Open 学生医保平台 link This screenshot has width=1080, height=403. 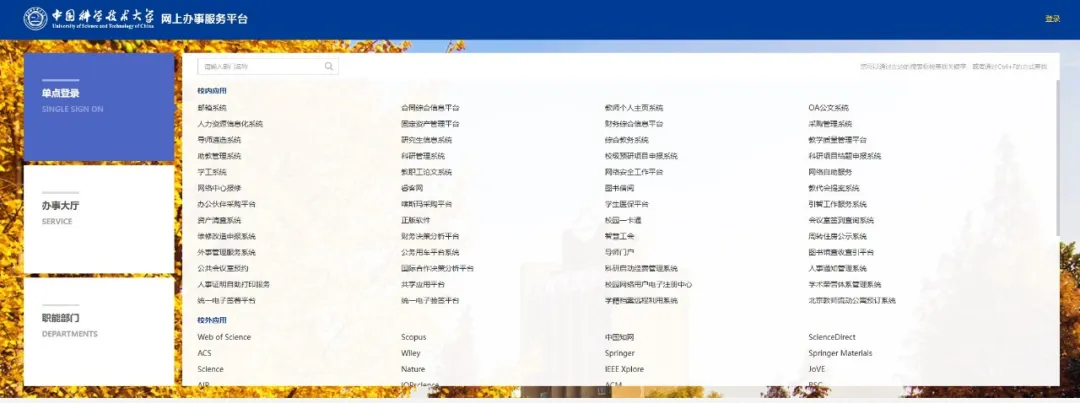pyautogui.click(x=627, y=205)
